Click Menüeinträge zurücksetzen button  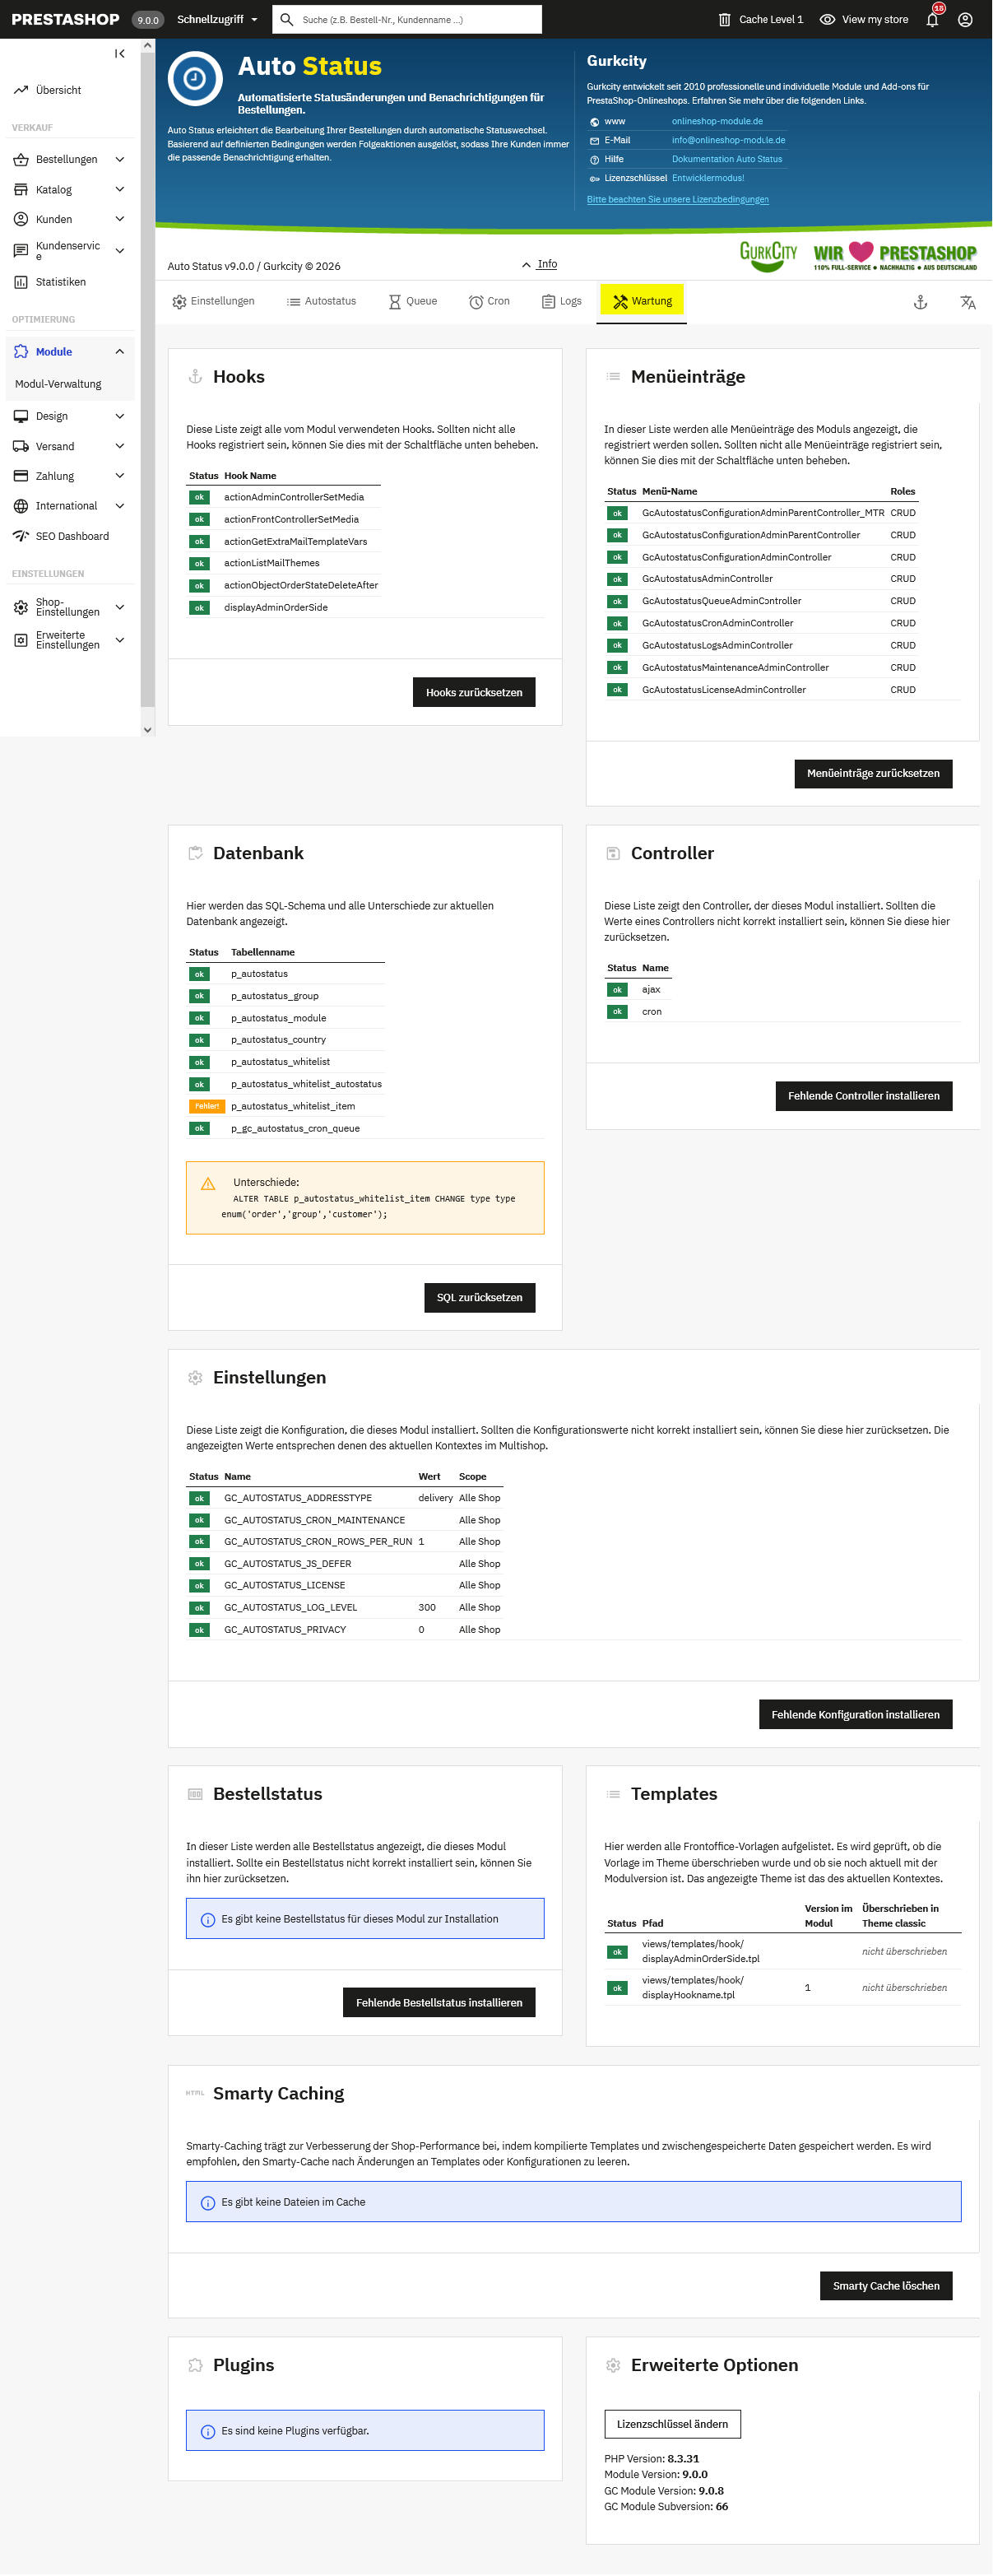click(873, 773)
